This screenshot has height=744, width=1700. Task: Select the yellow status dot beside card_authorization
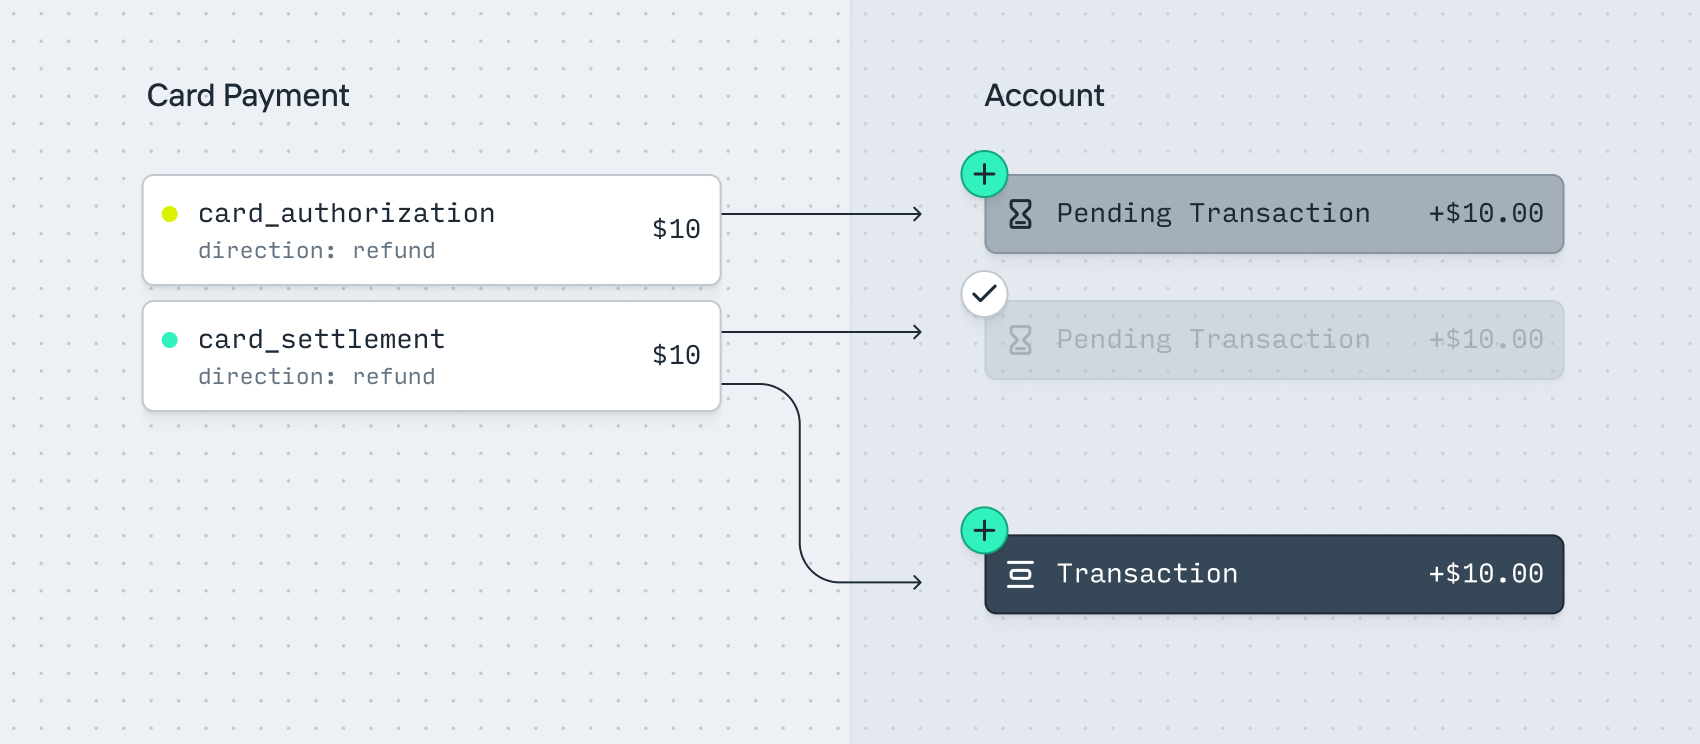(x=170, y=213)
